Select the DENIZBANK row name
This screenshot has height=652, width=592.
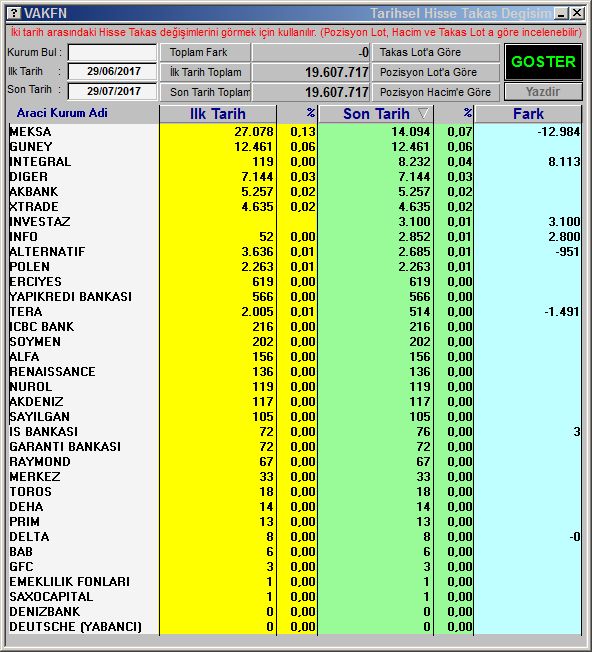point(44,612)
